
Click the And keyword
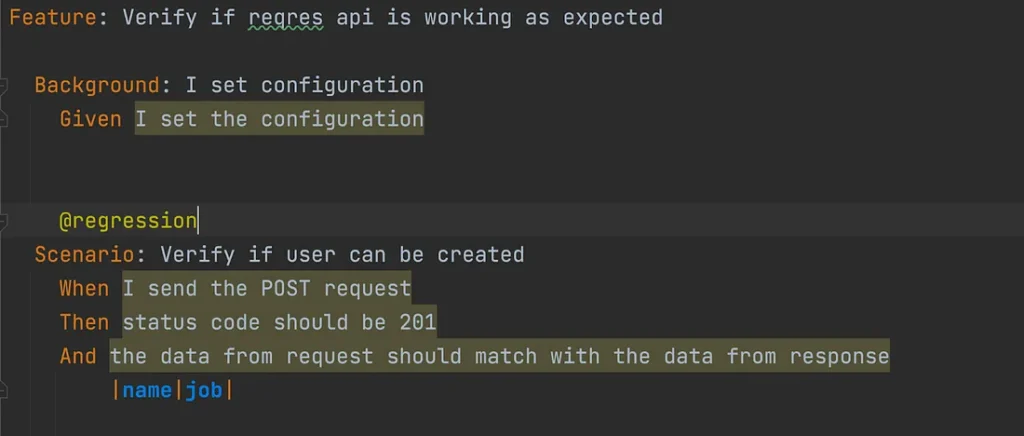pos(78,356)
